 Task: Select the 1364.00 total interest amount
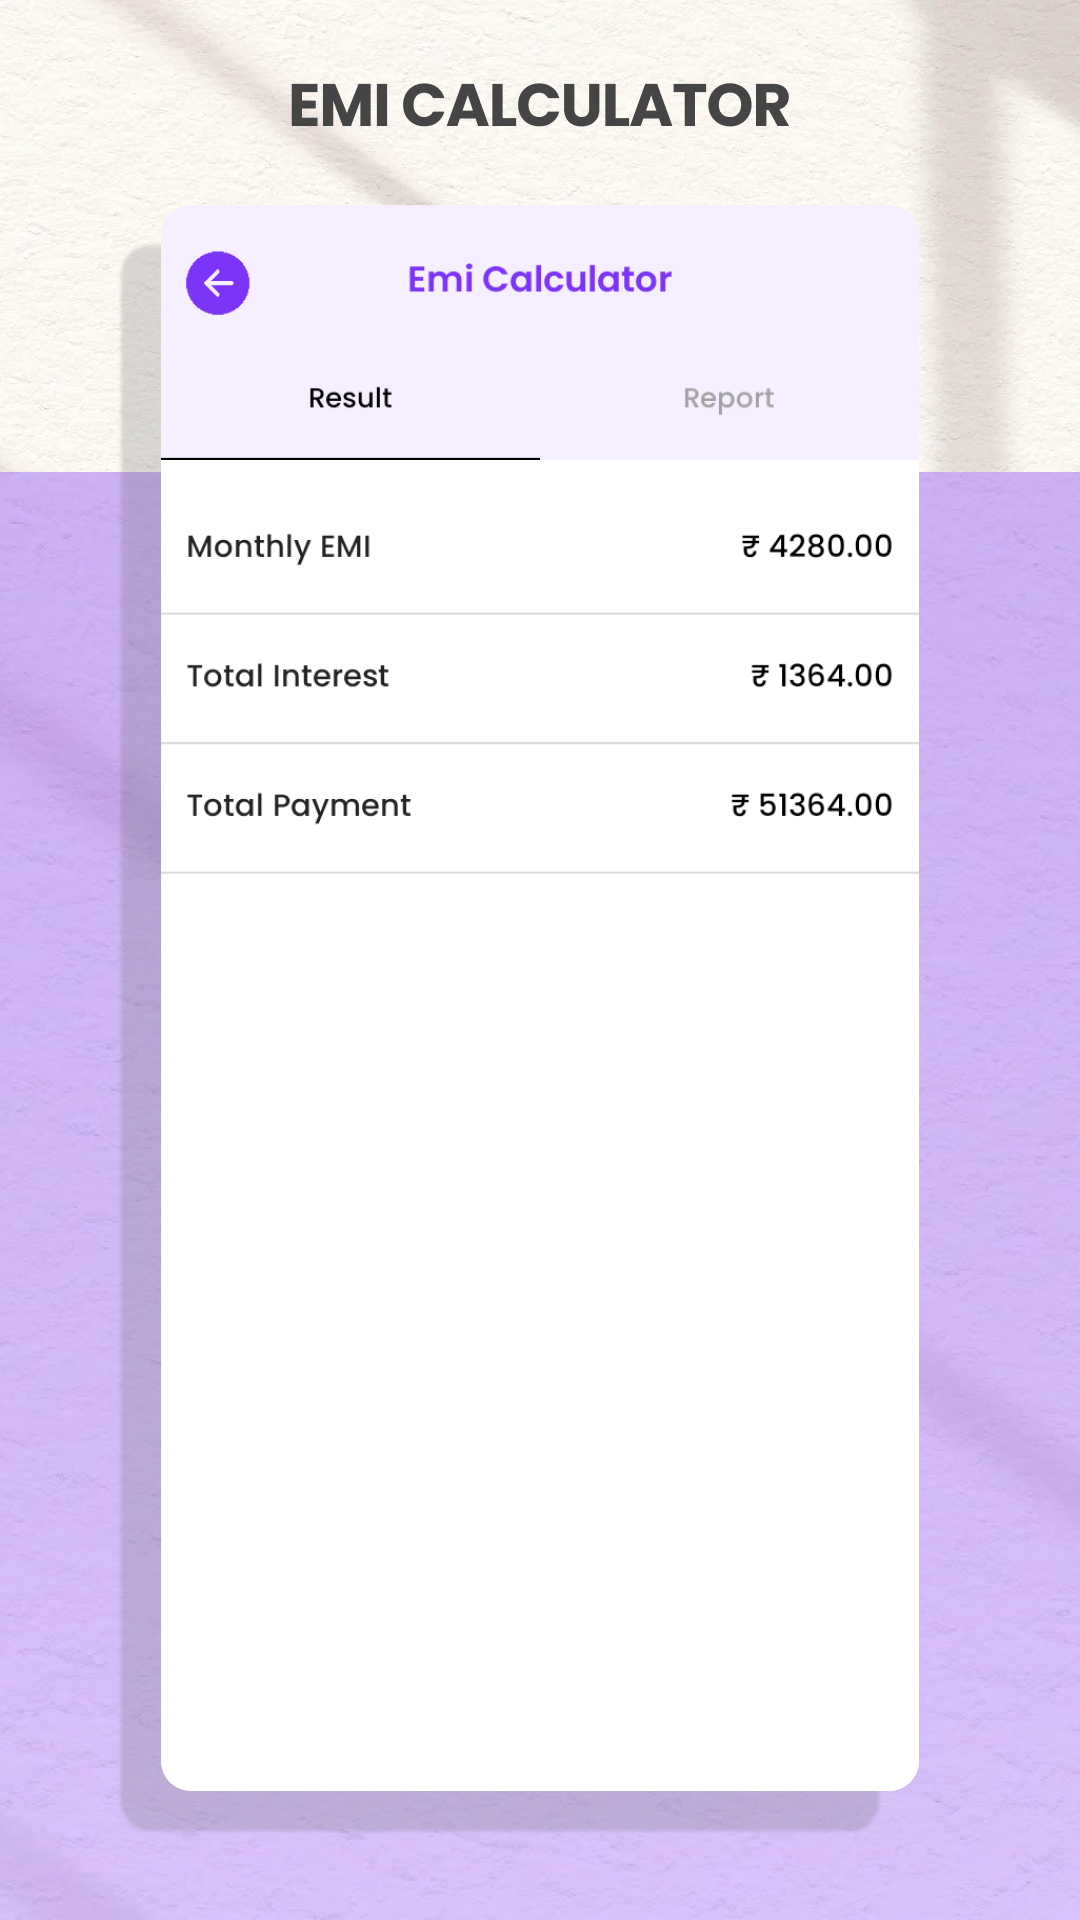point(835,676)
